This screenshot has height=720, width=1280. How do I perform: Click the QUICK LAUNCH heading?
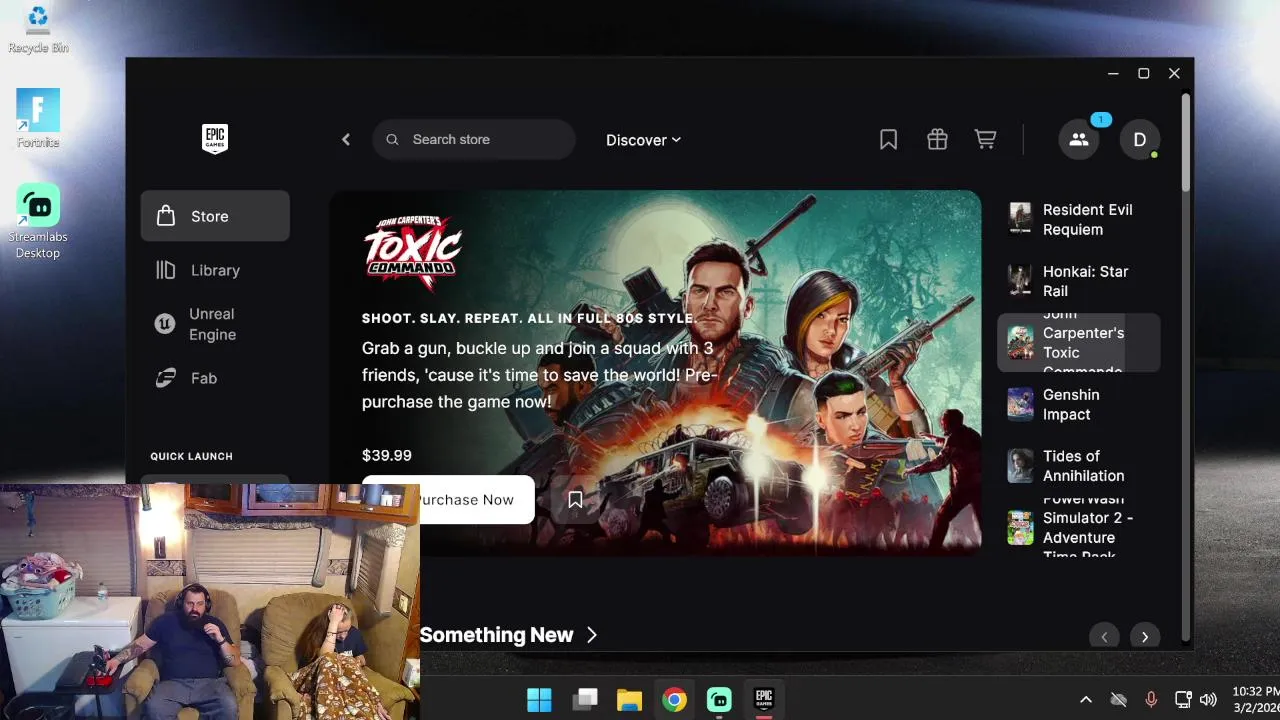tap(192, 456)
